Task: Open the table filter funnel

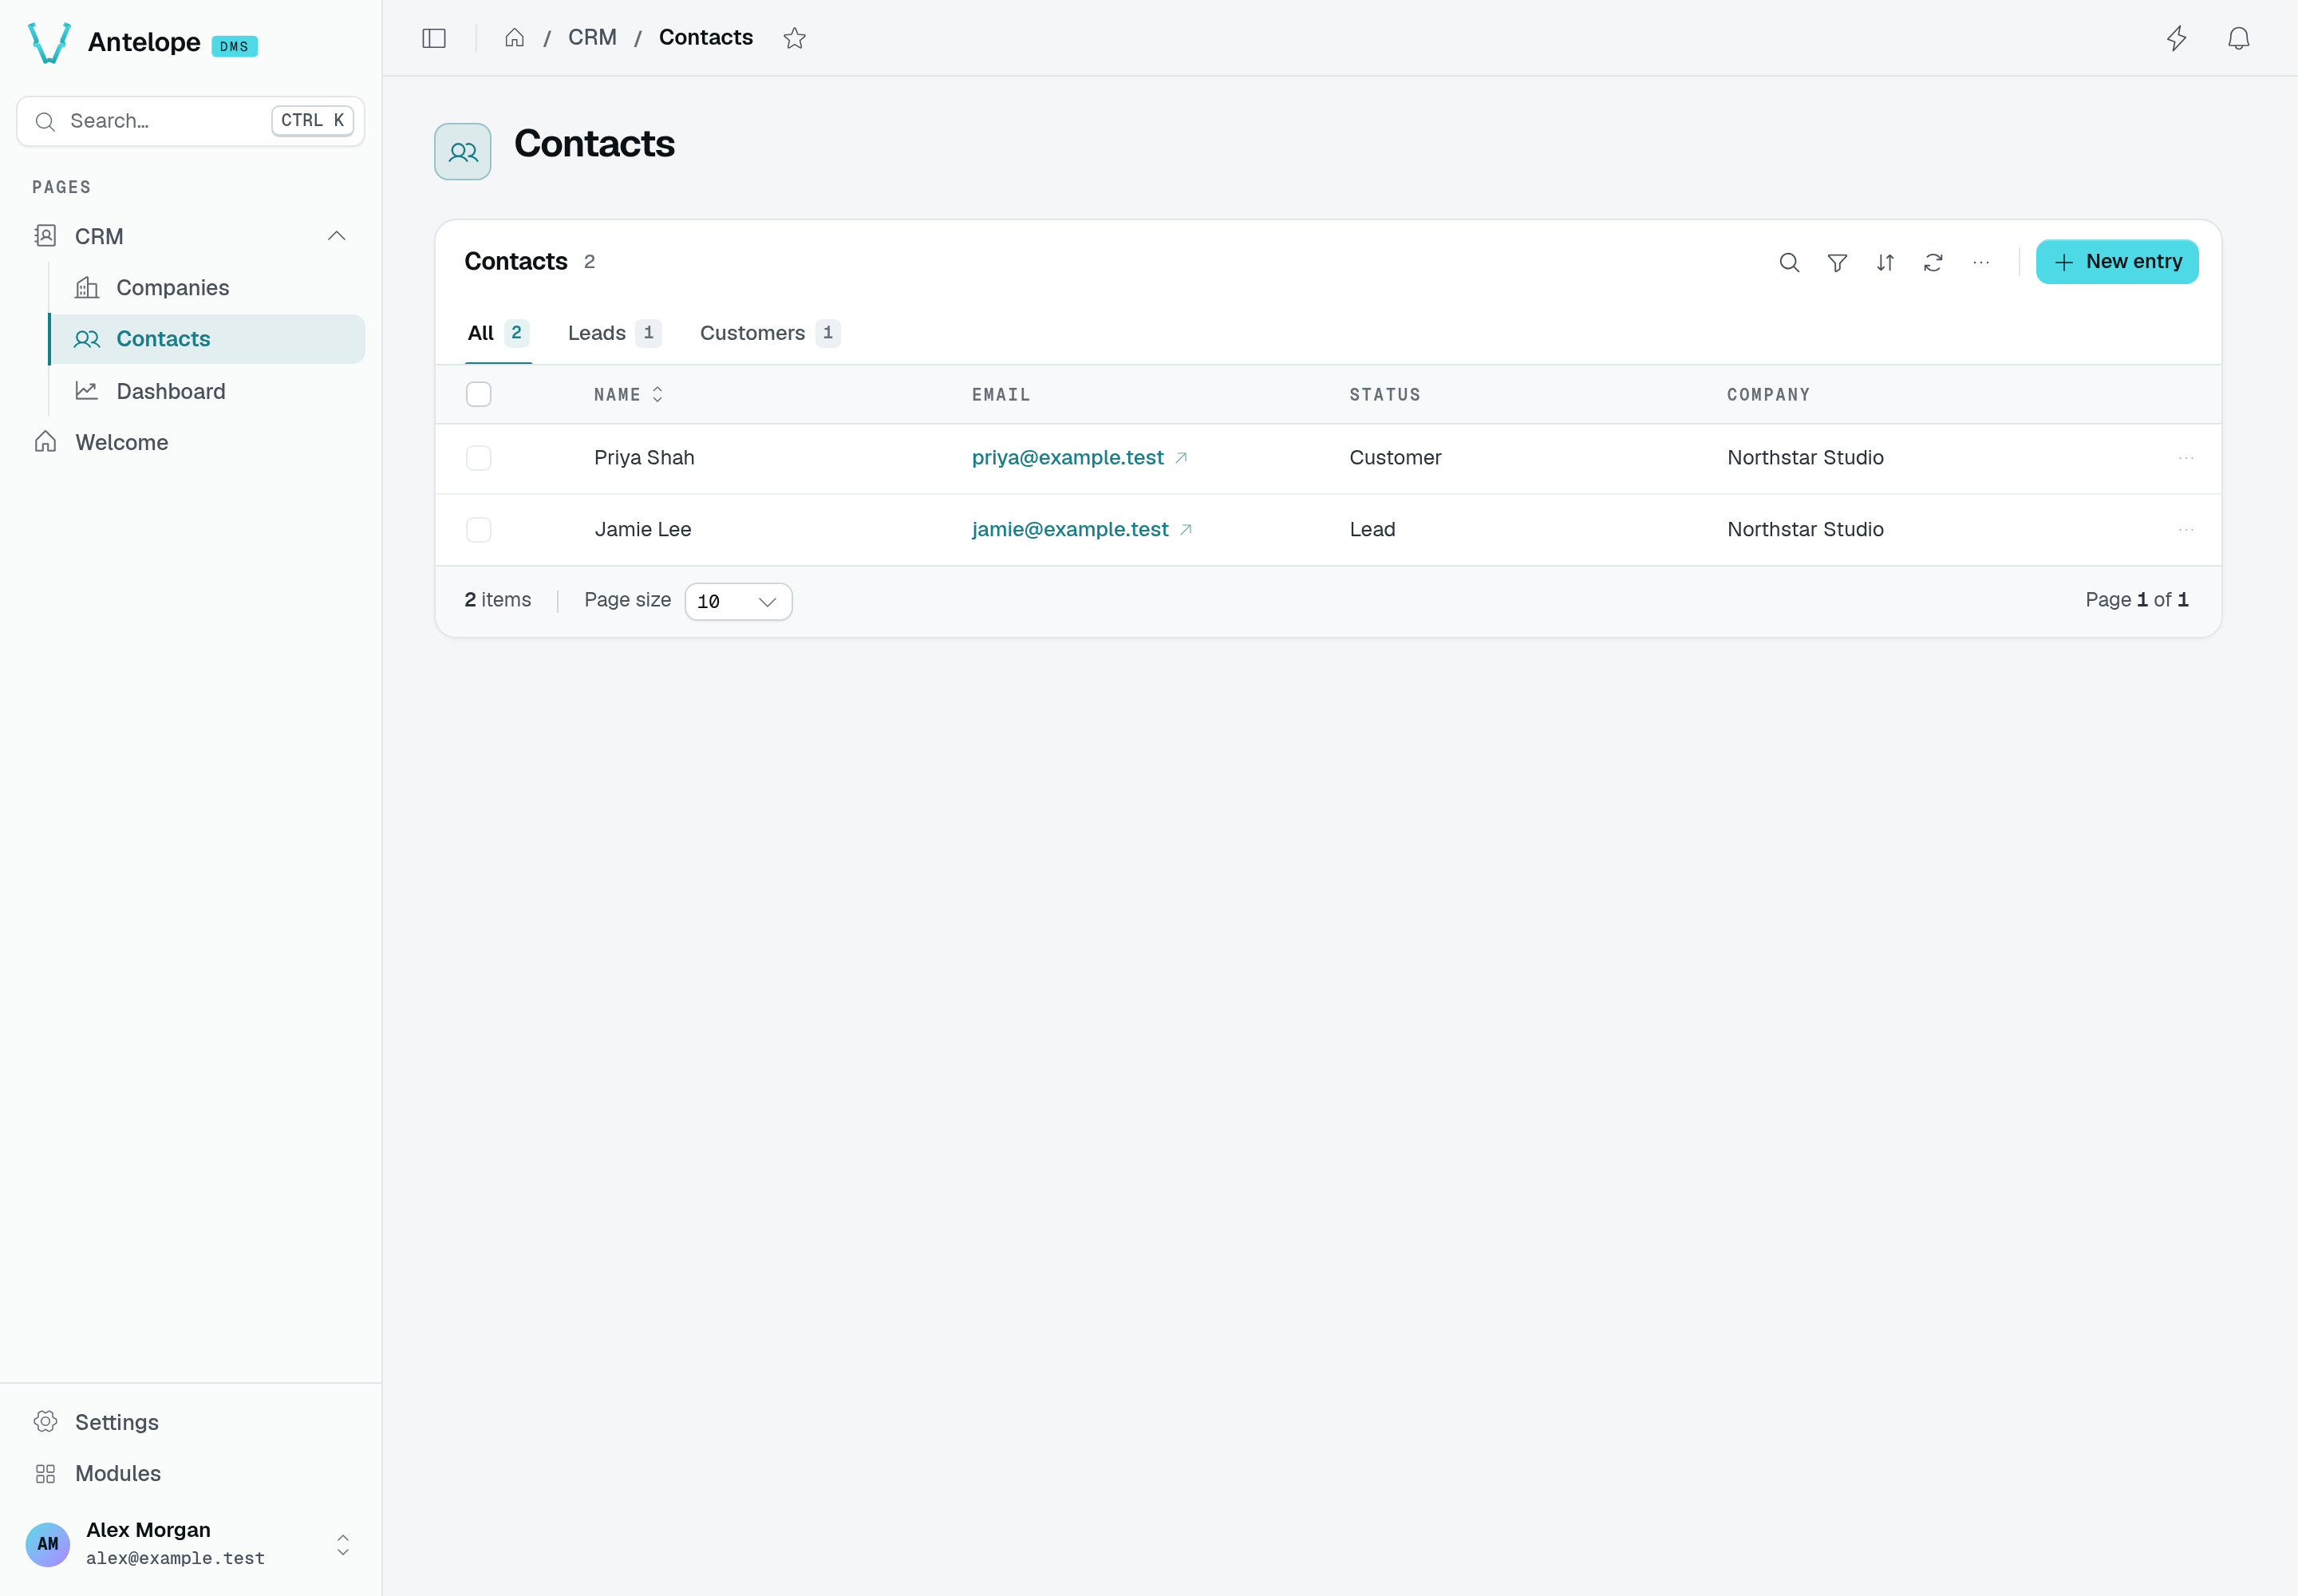Action: click(1837, 262)
